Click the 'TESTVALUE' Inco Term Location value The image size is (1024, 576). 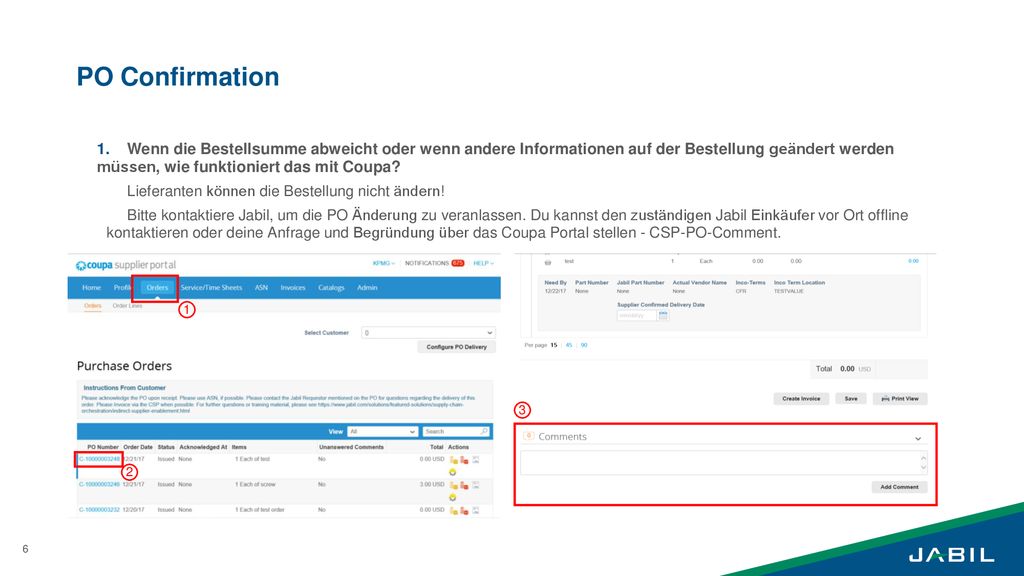point(789,291)
